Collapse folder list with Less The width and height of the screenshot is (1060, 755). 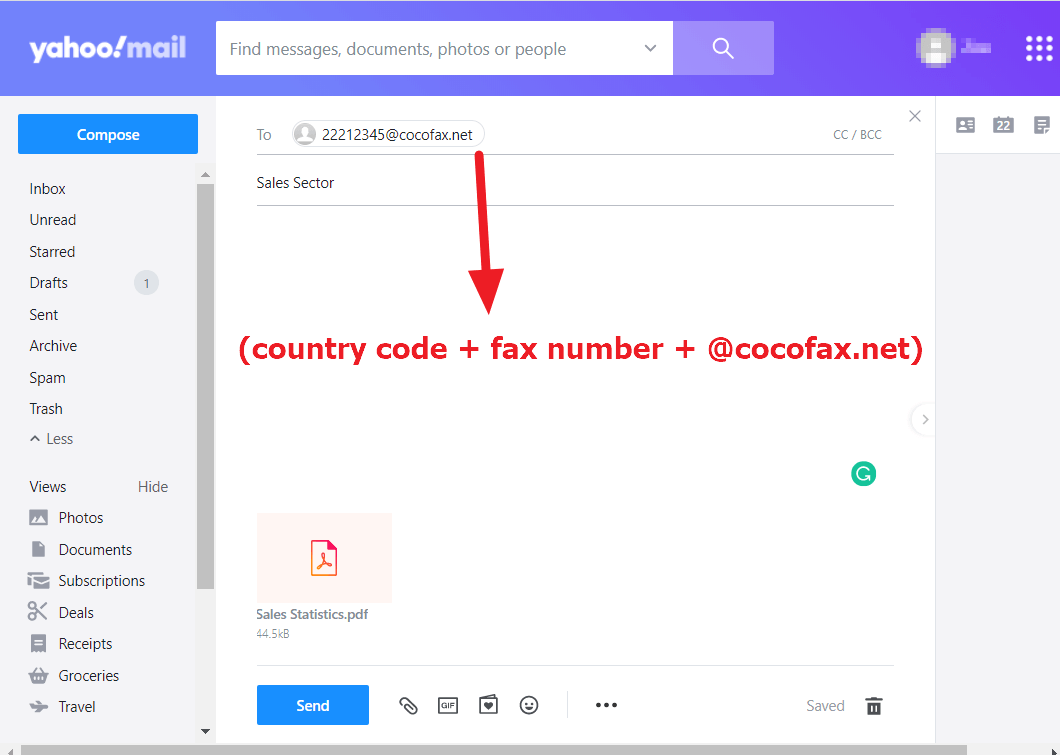[51, 439]
